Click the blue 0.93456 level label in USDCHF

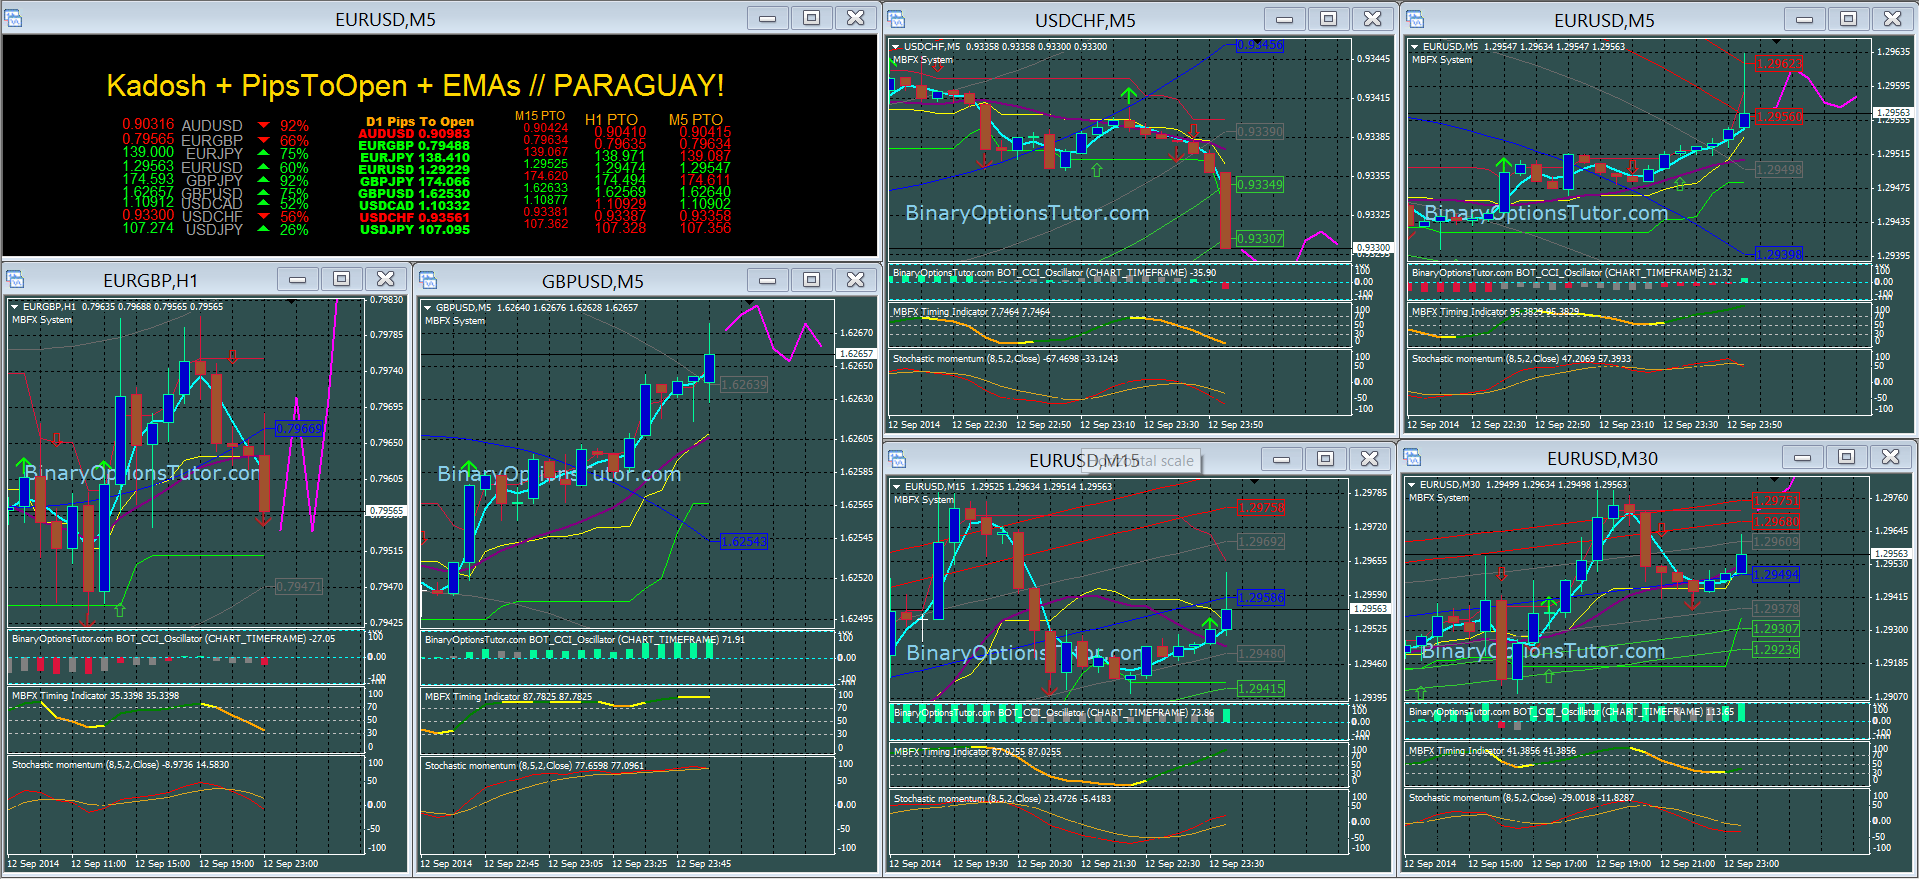(x=1259, y=46)
